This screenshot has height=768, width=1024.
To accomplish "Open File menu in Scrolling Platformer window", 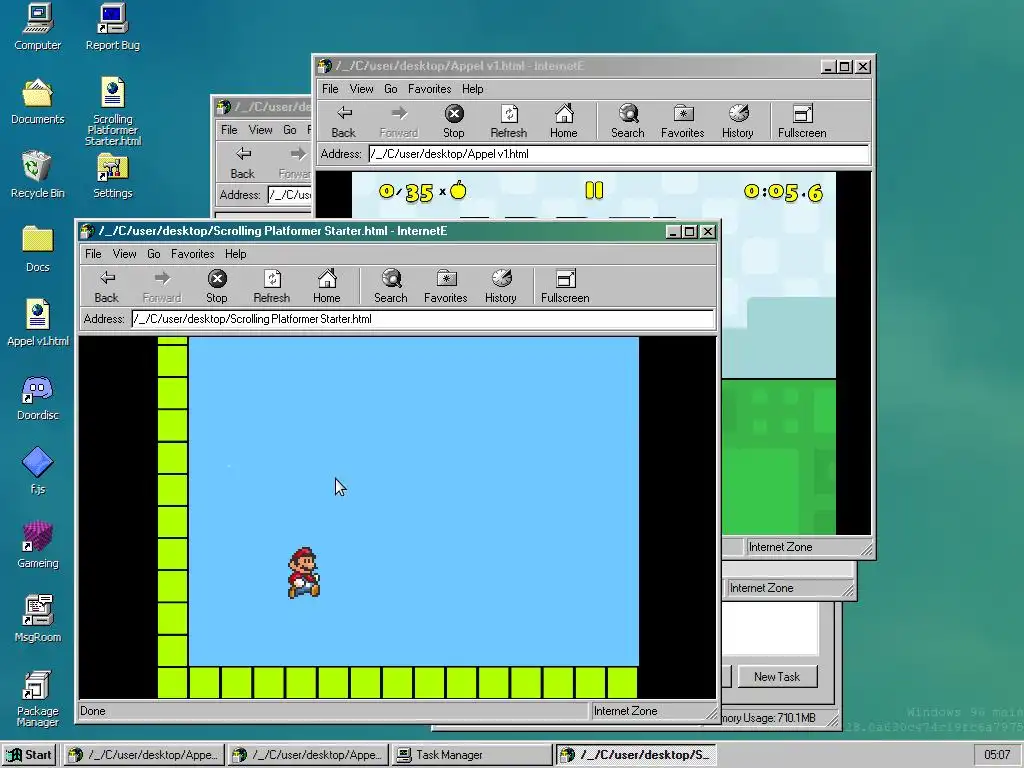I will coord(93,253).
